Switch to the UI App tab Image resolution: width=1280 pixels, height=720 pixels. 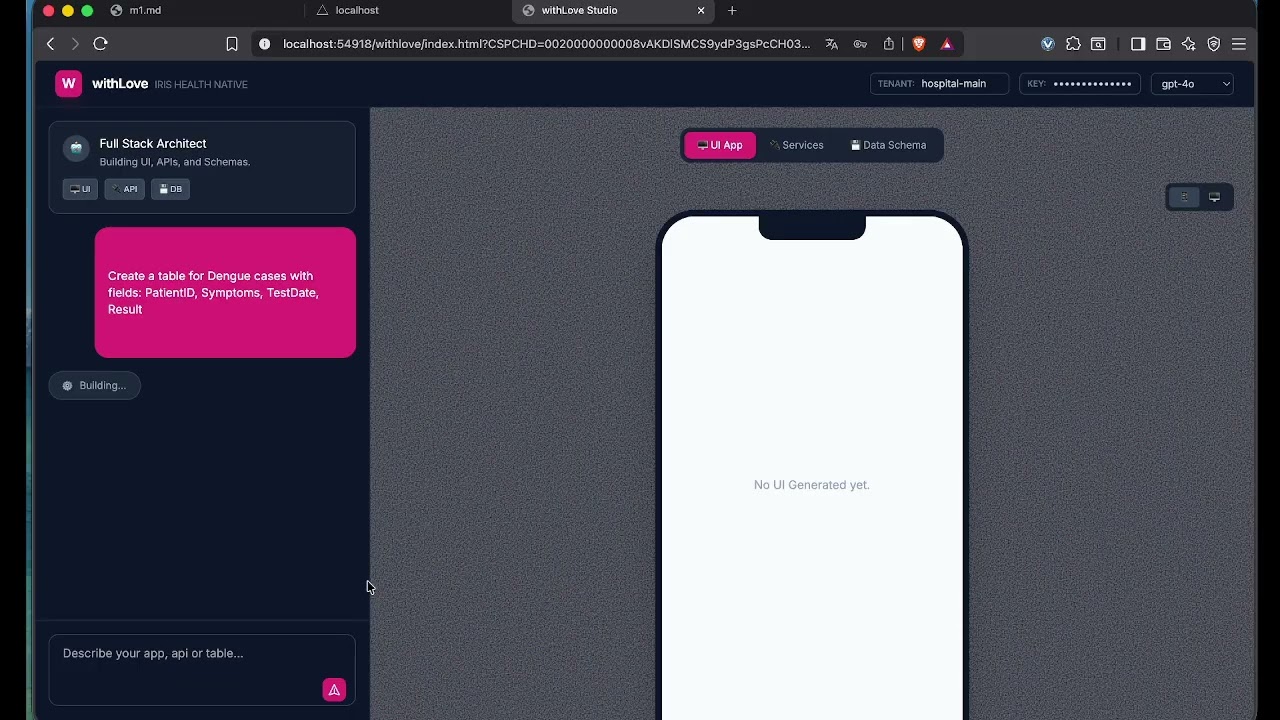tap(720, 145)
